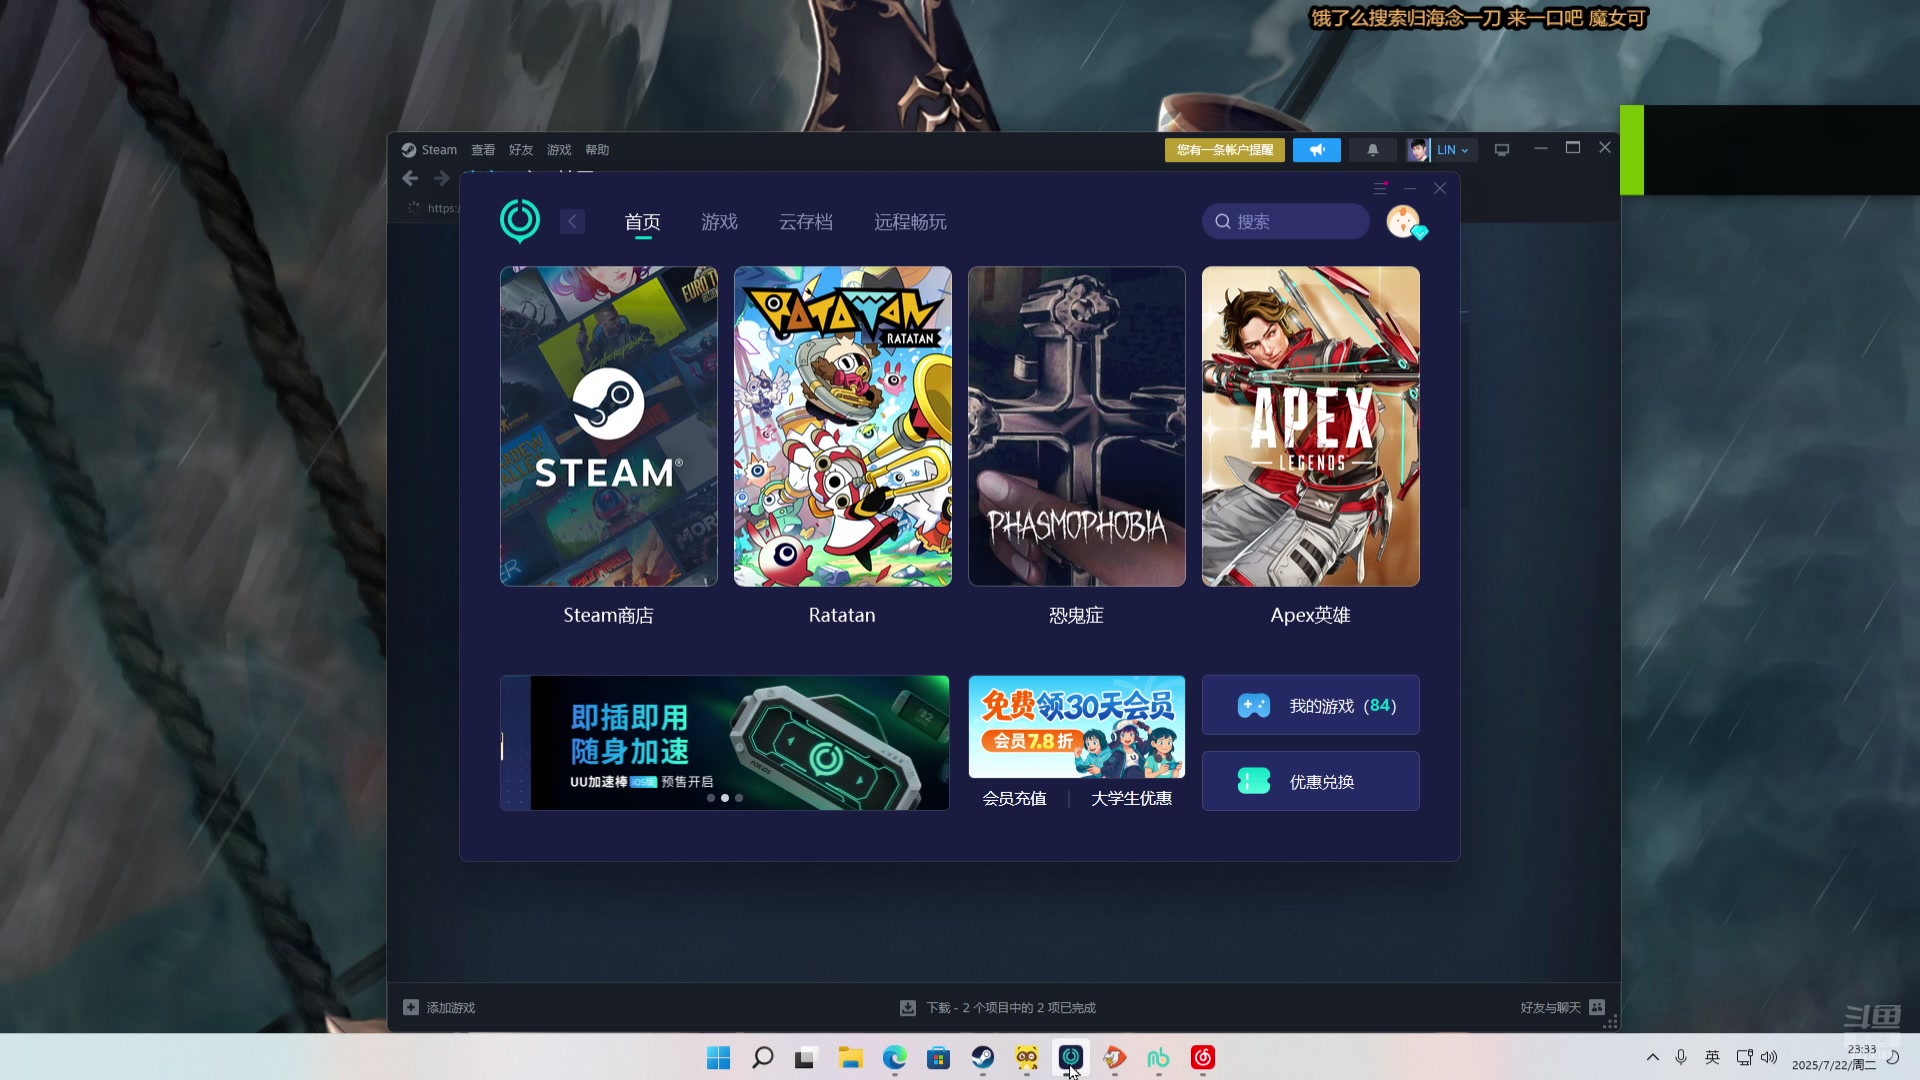Click the 您有一条帐户提醒 button in Steam
The image size is (1920, 1080).
click(x=1225, y=150)
